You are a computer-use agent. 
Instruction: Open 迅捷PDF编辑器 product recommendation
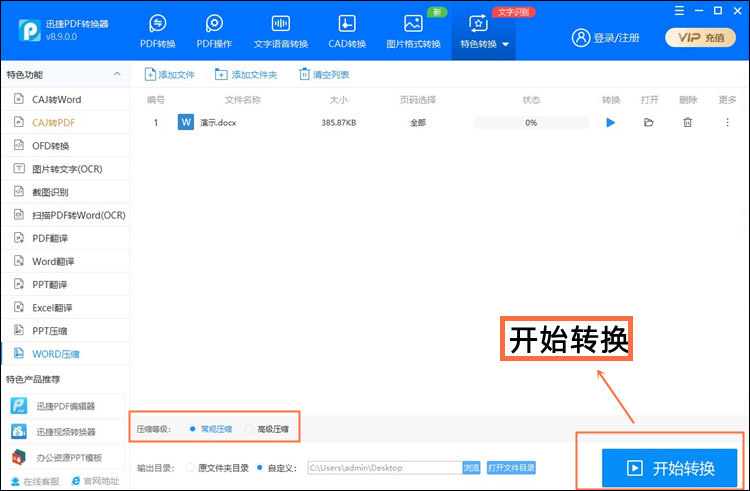pos(66,406)
